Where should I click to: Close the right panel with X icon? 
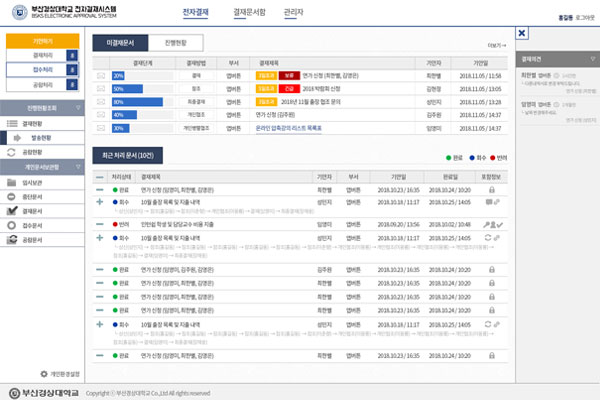[521, 33]
